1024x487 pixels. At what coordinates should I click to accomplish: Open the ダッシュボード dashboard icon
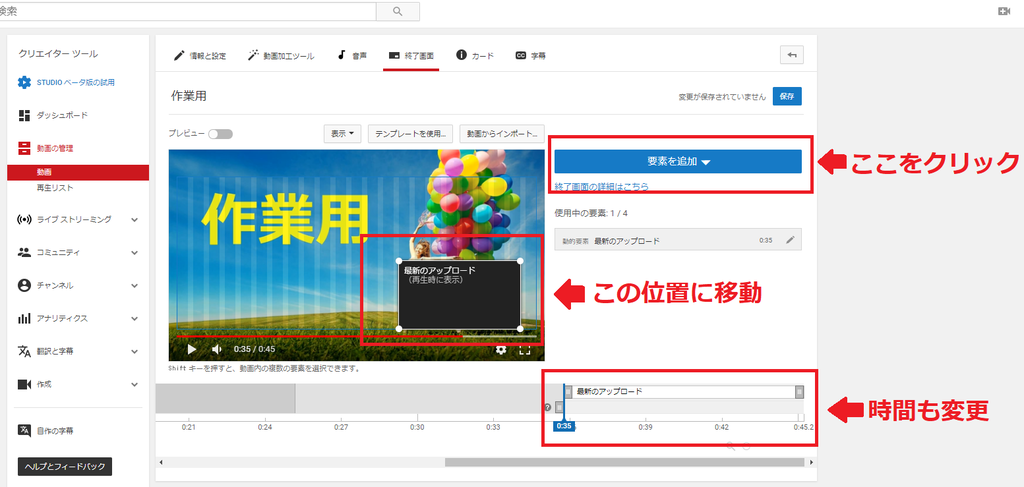pos(24,116)
